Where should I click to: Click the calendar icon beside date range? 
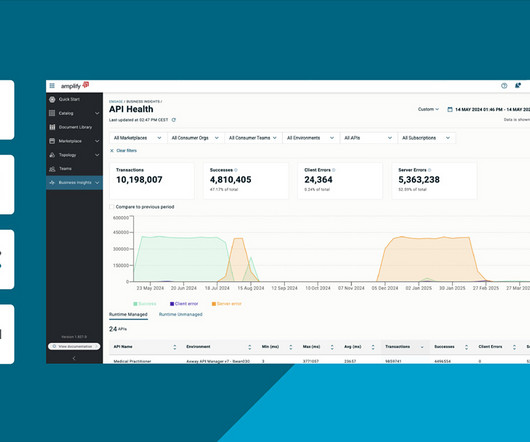coord(450,109)
